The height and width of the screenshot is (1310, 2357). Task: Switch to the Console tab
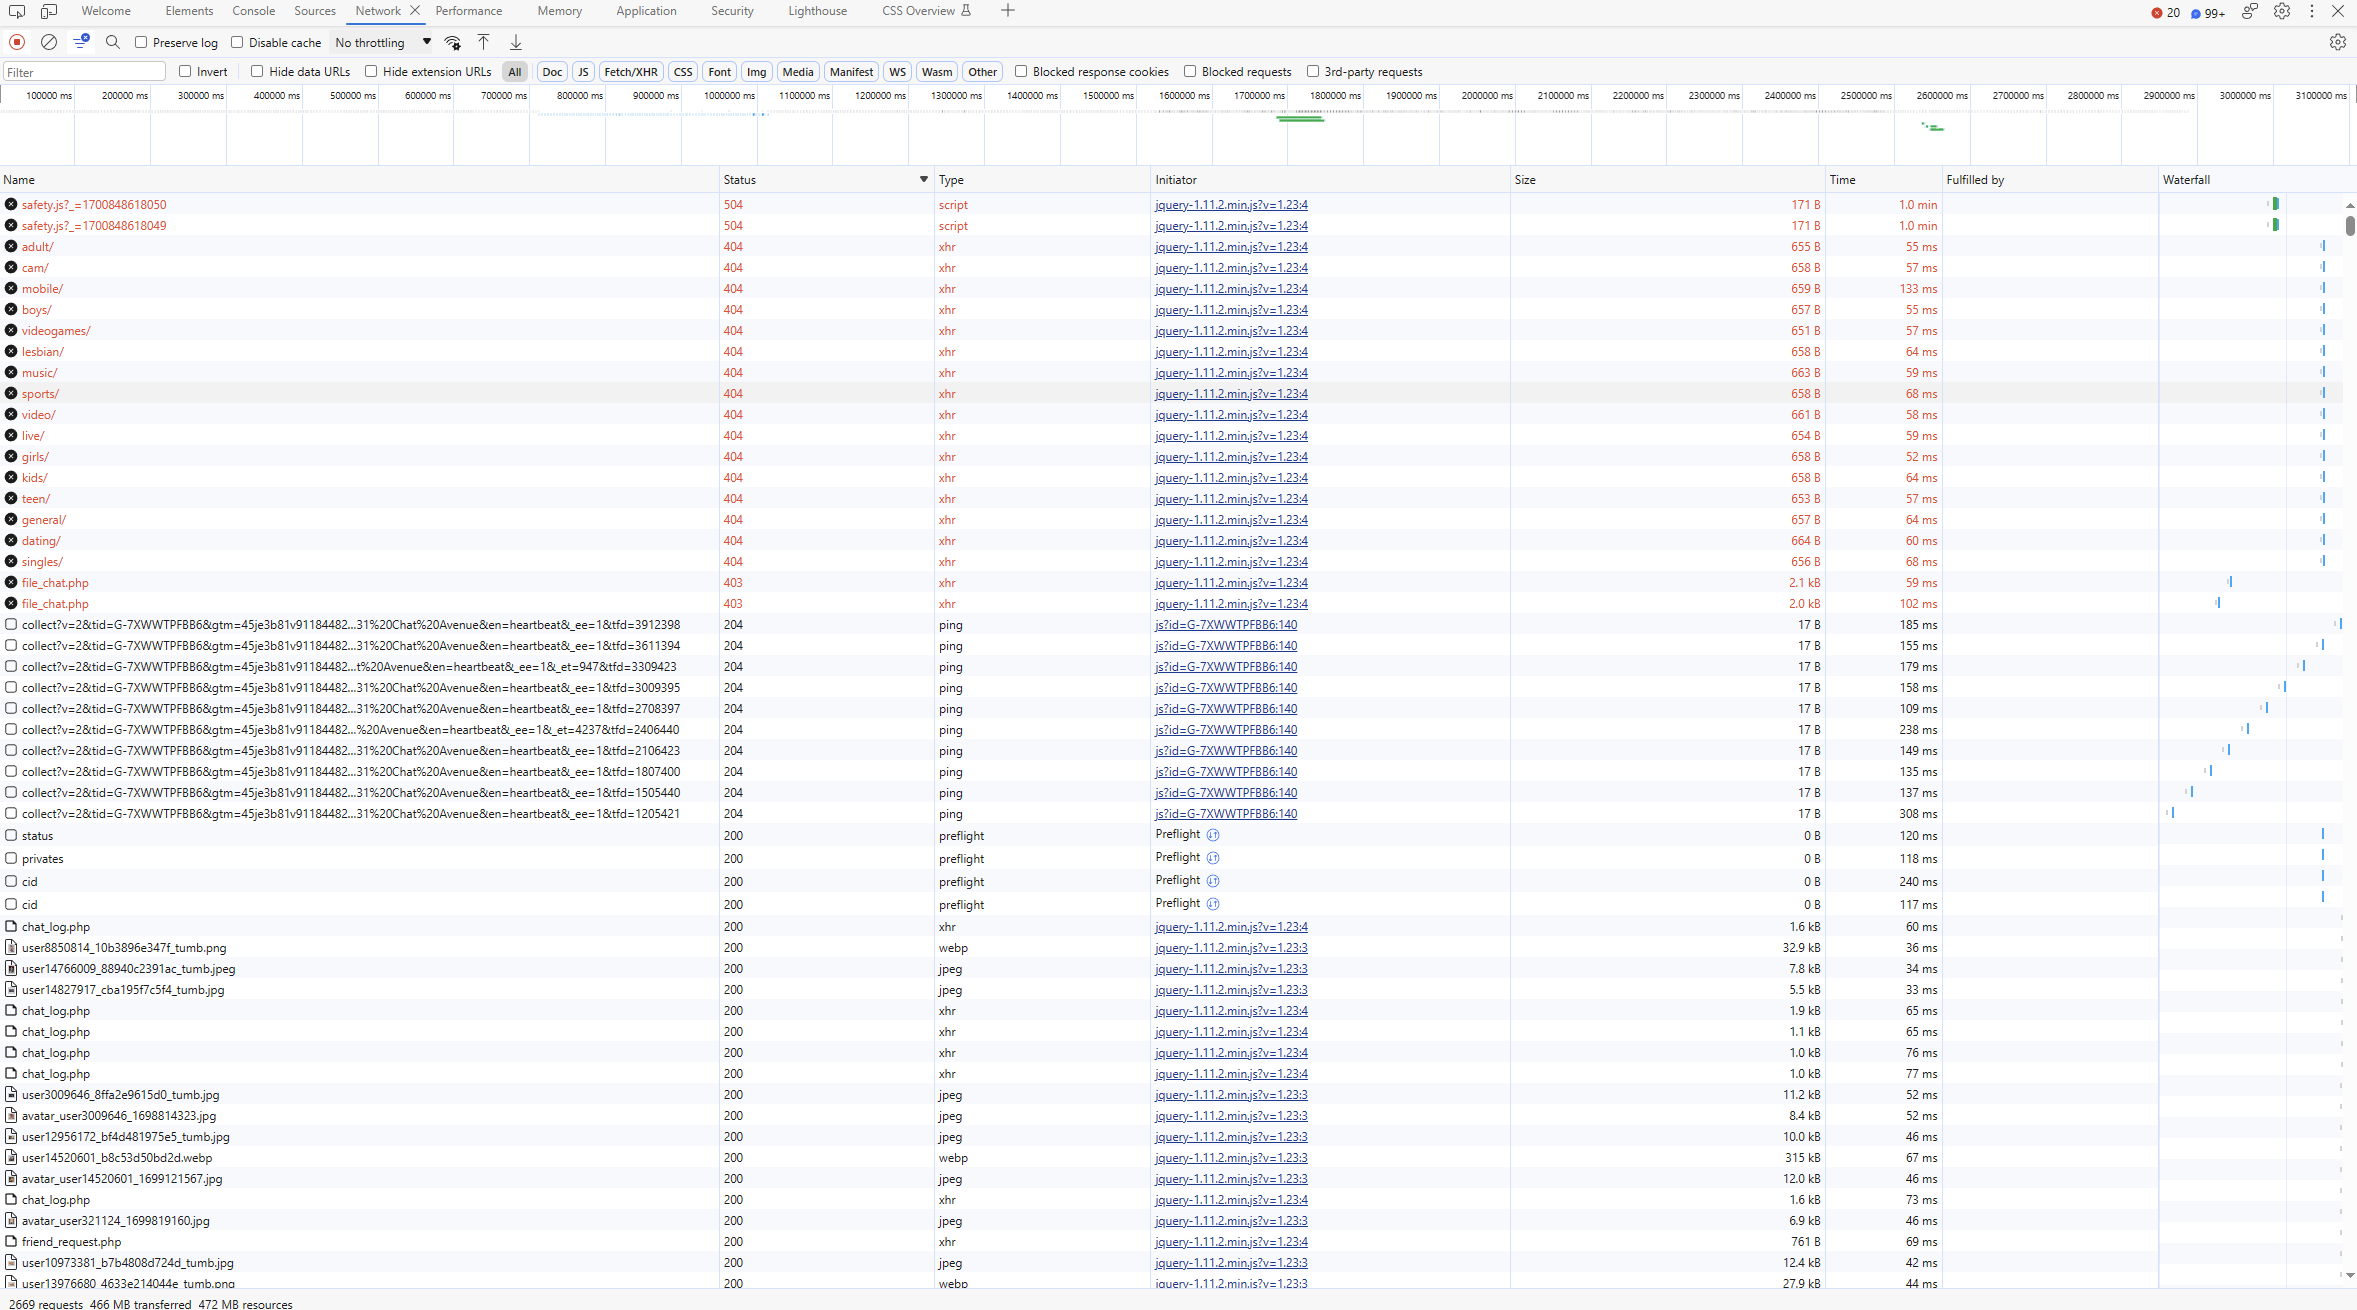pyautogui.click(x=254, y=11)
